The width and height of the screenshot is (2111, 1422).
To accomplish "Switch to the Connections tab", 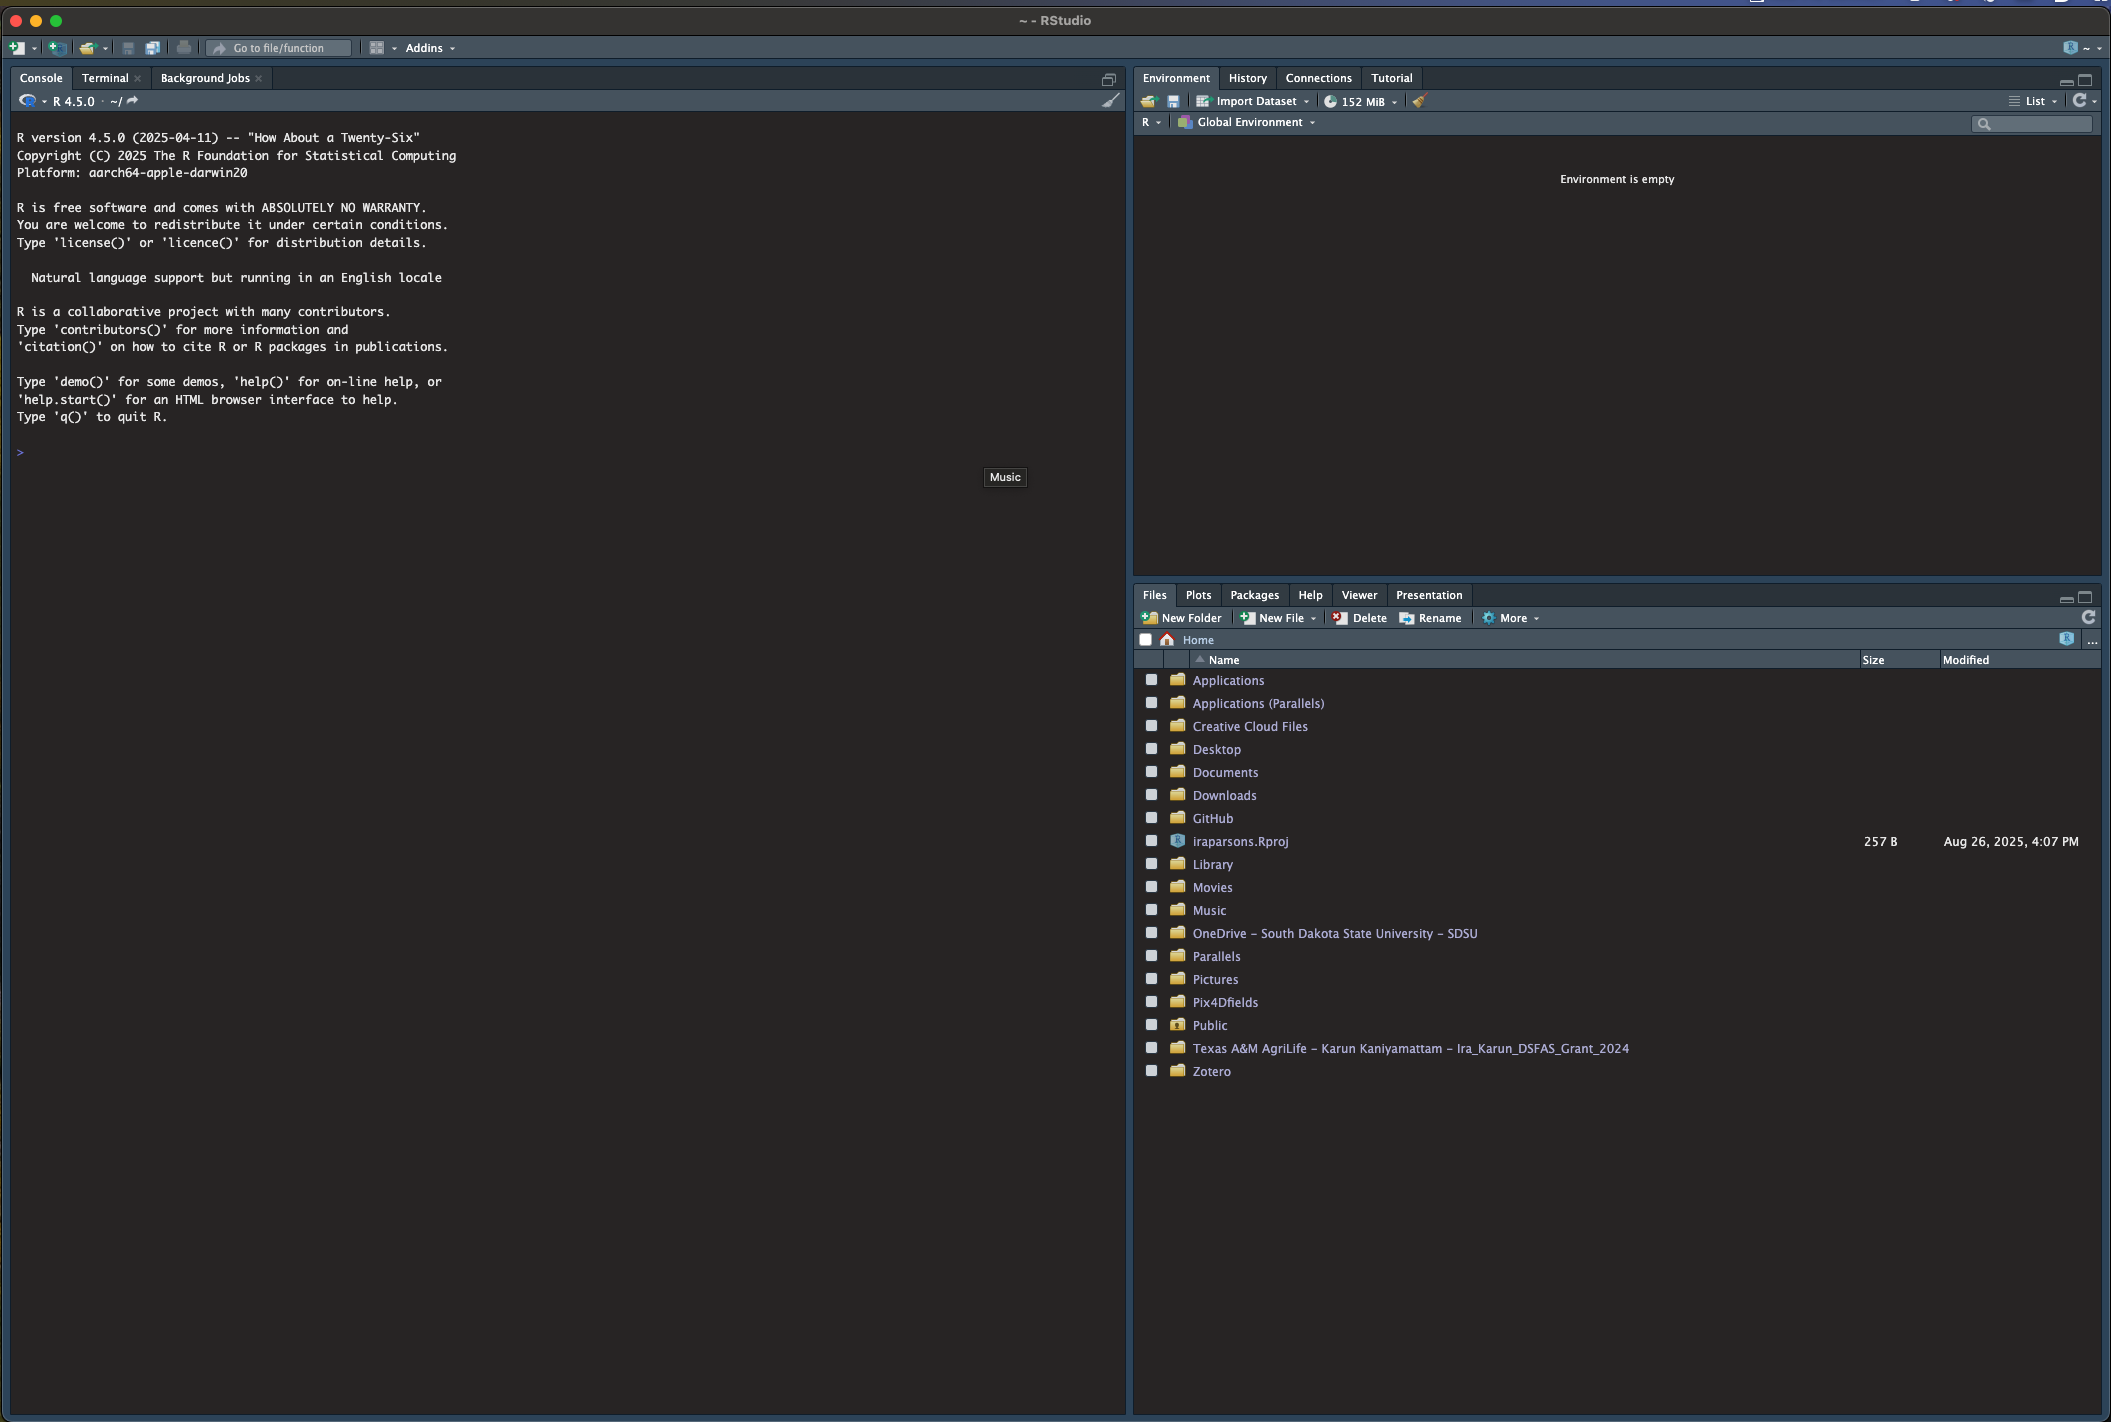I will [x=1318, y=78].
